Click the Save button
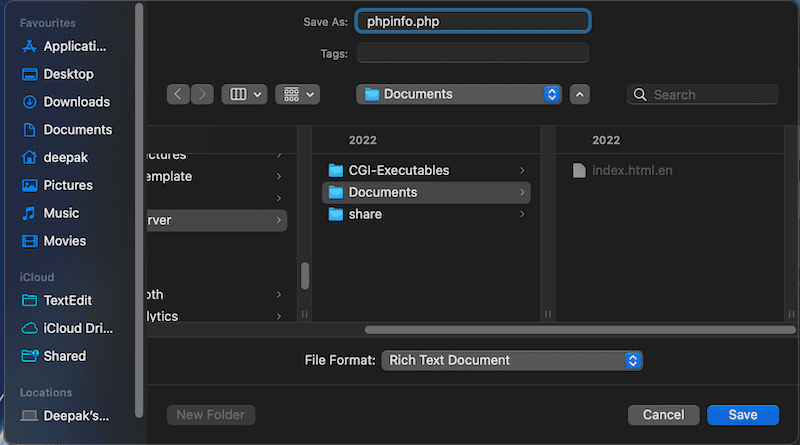The height and width of the screenshot is (445, 800). pos(743,415)
